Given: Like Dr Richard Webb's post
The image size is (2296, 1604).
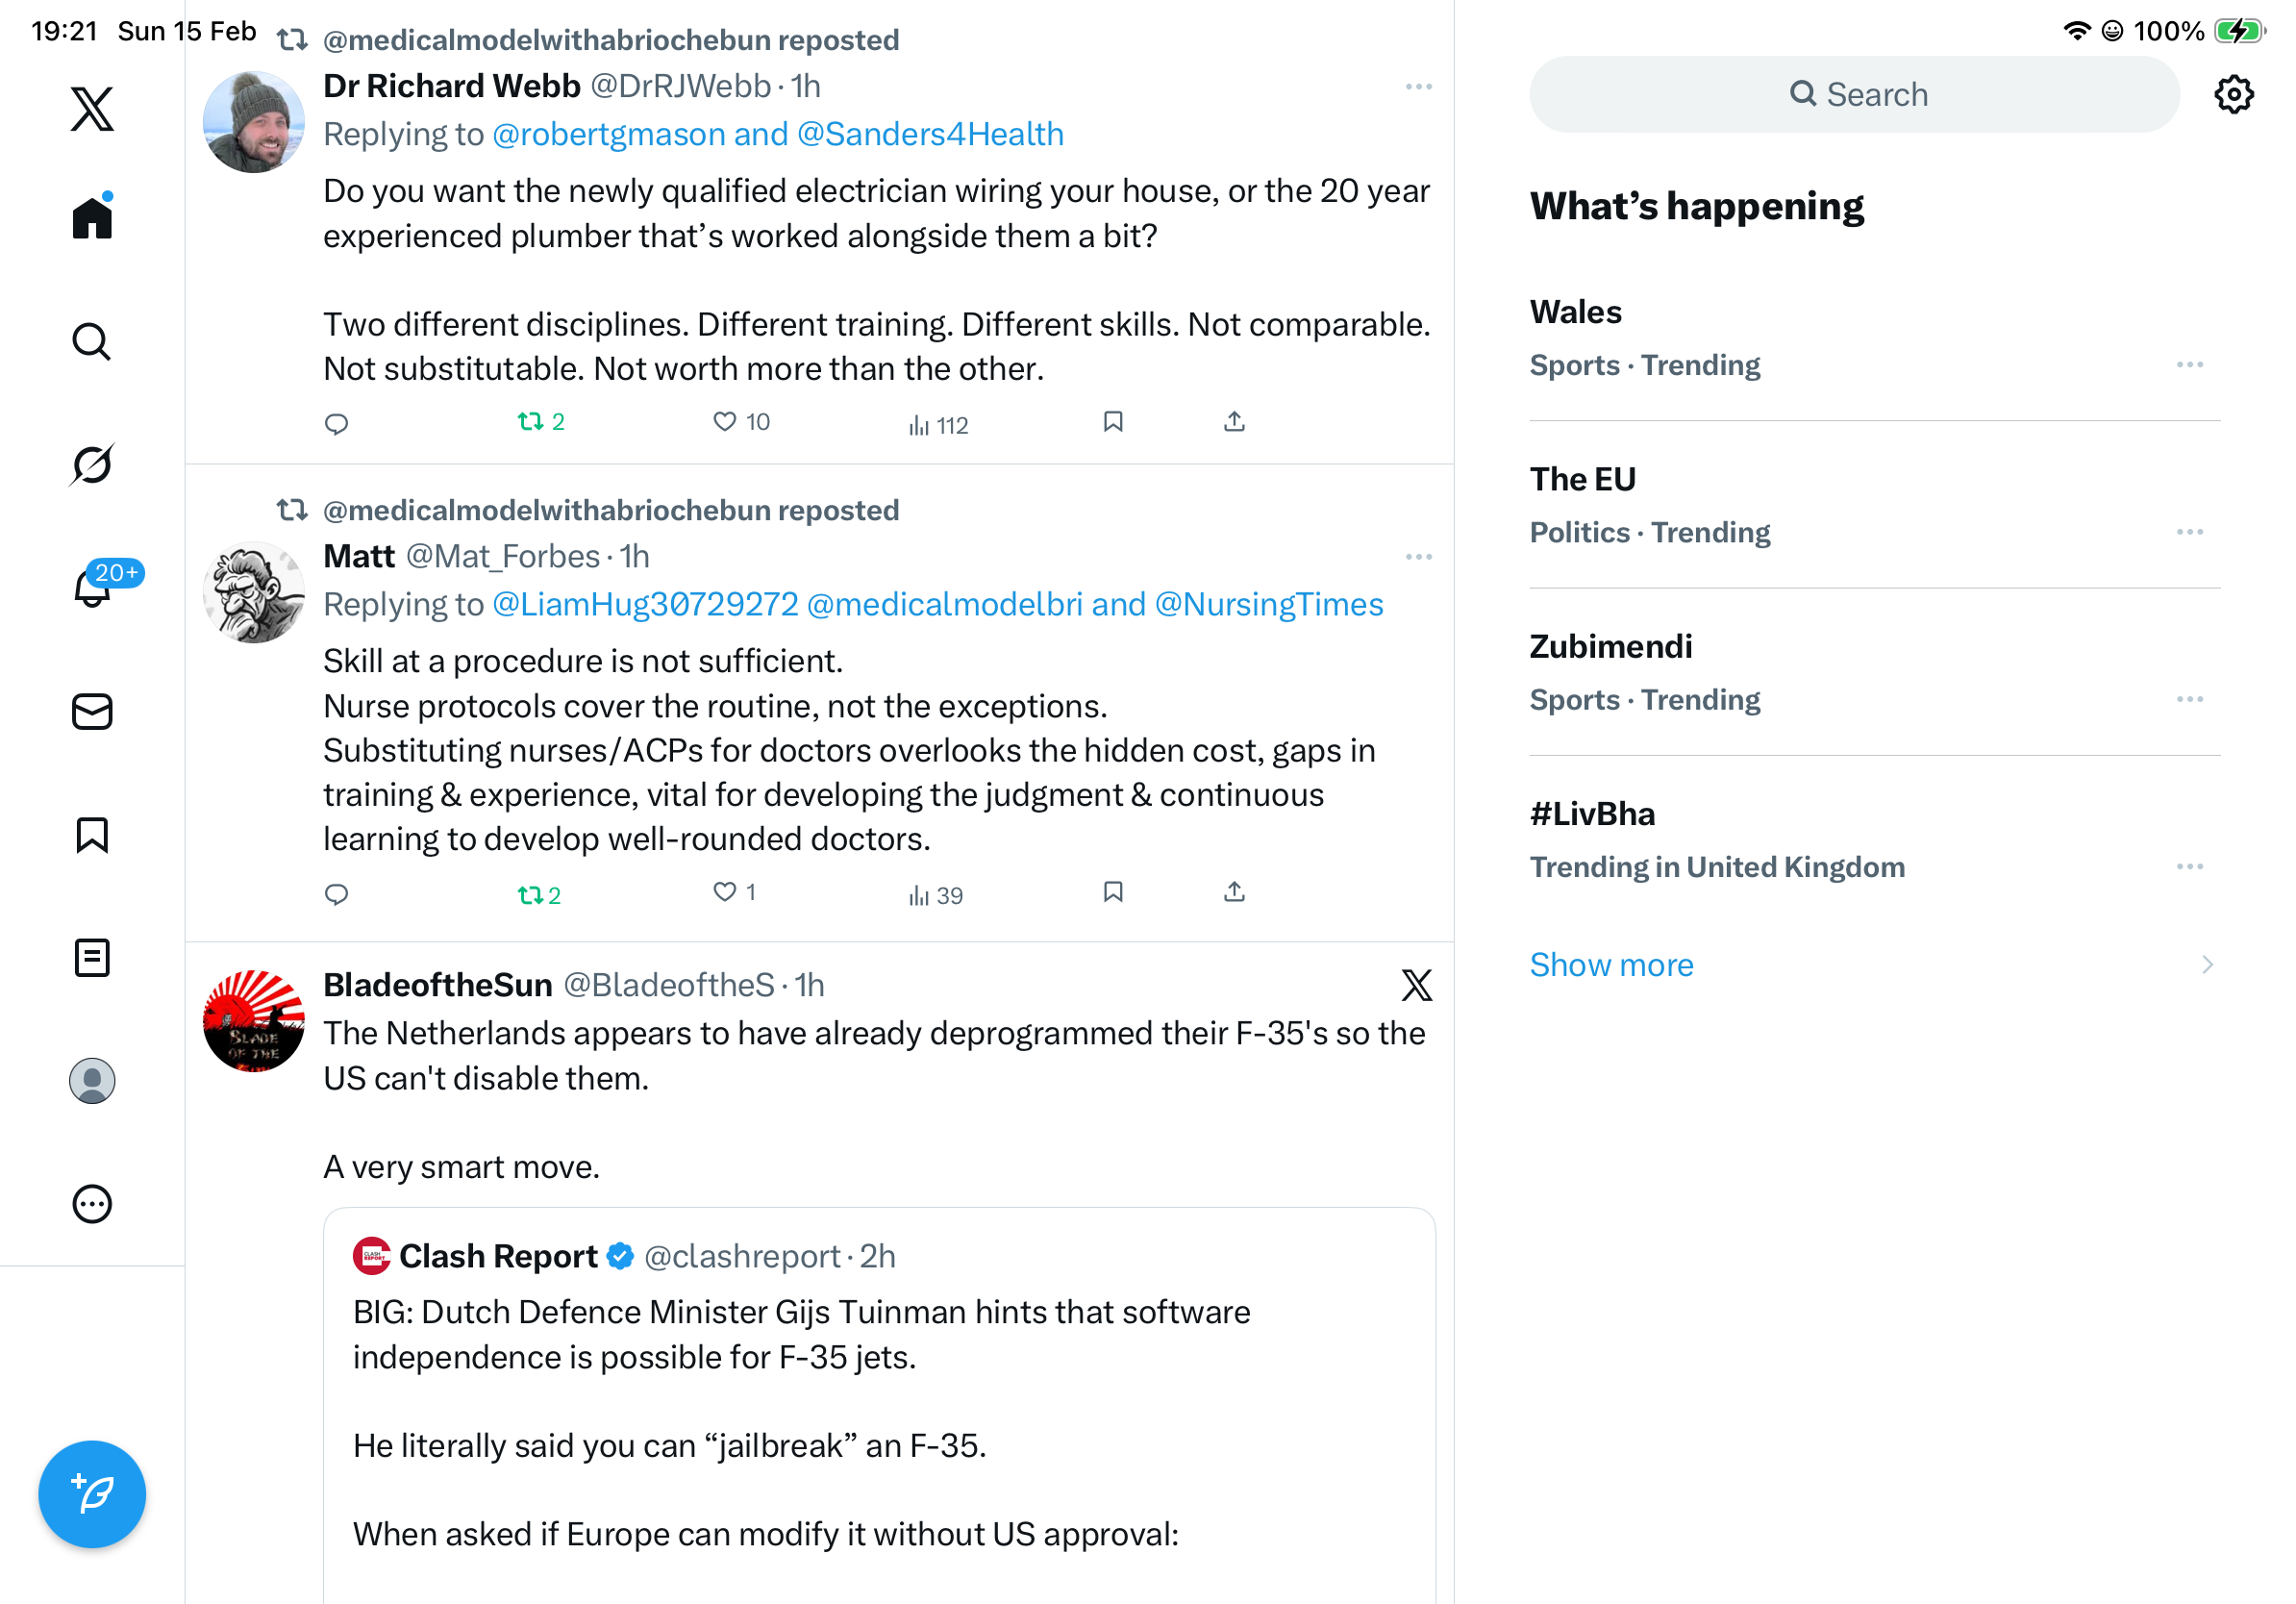Looking at the screenshot, I should click(725, 422).
